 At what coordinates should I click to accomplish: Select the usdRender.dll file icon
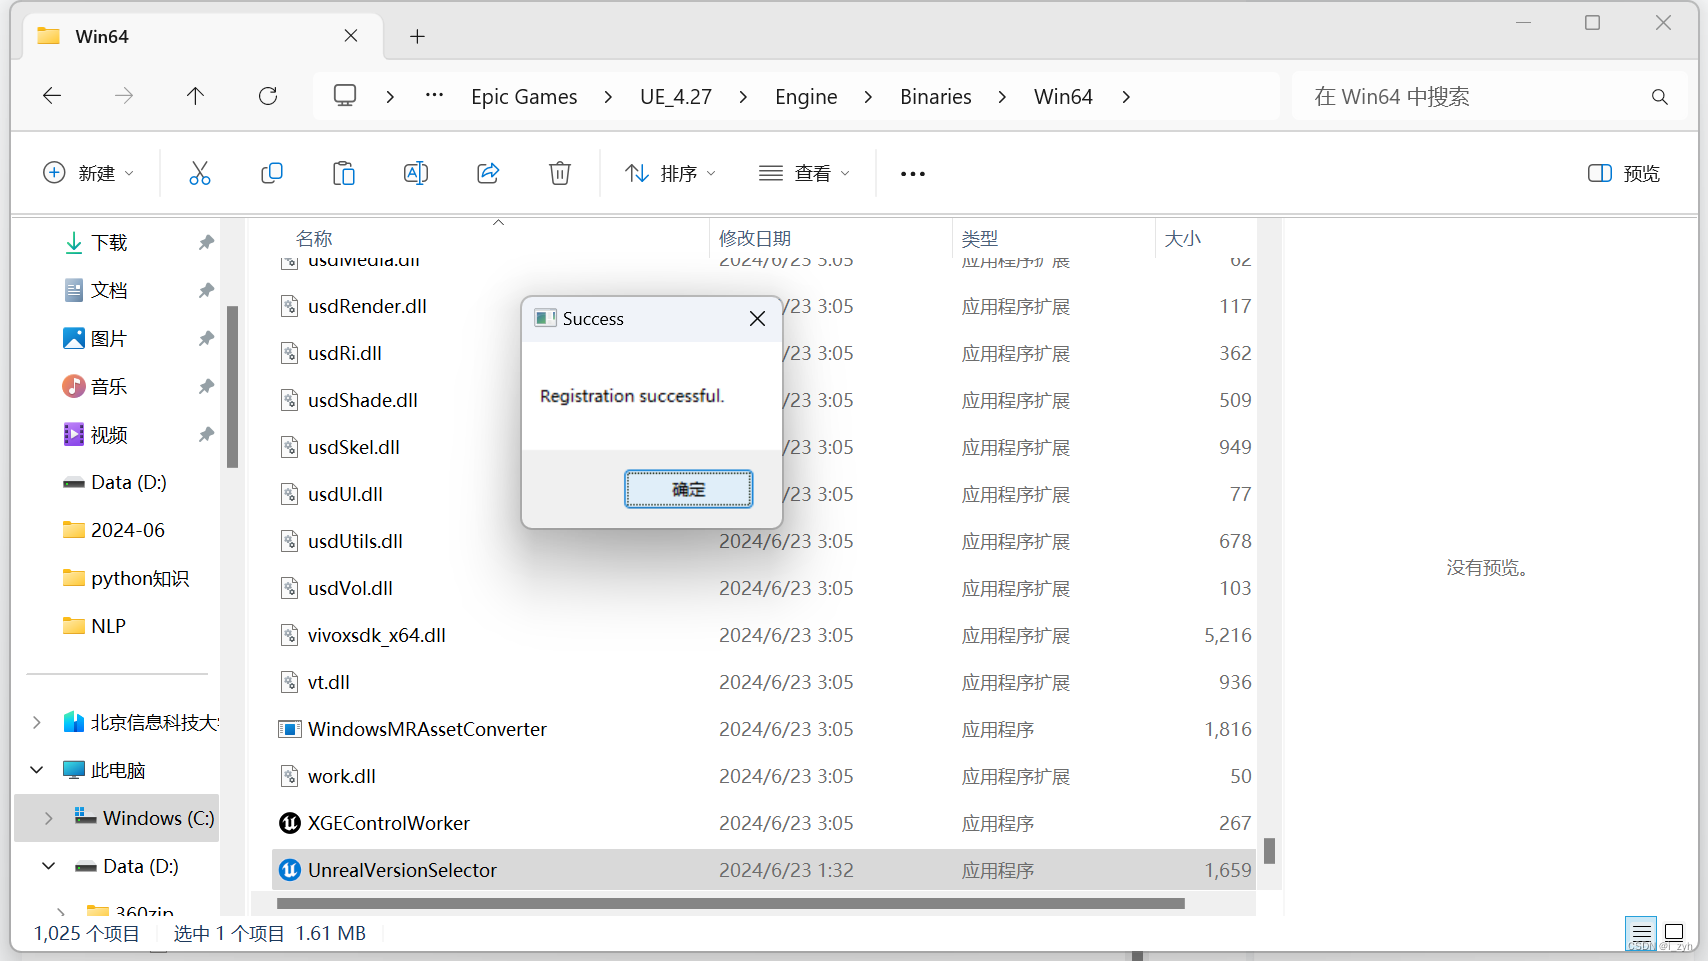click(x=290, y=306)
